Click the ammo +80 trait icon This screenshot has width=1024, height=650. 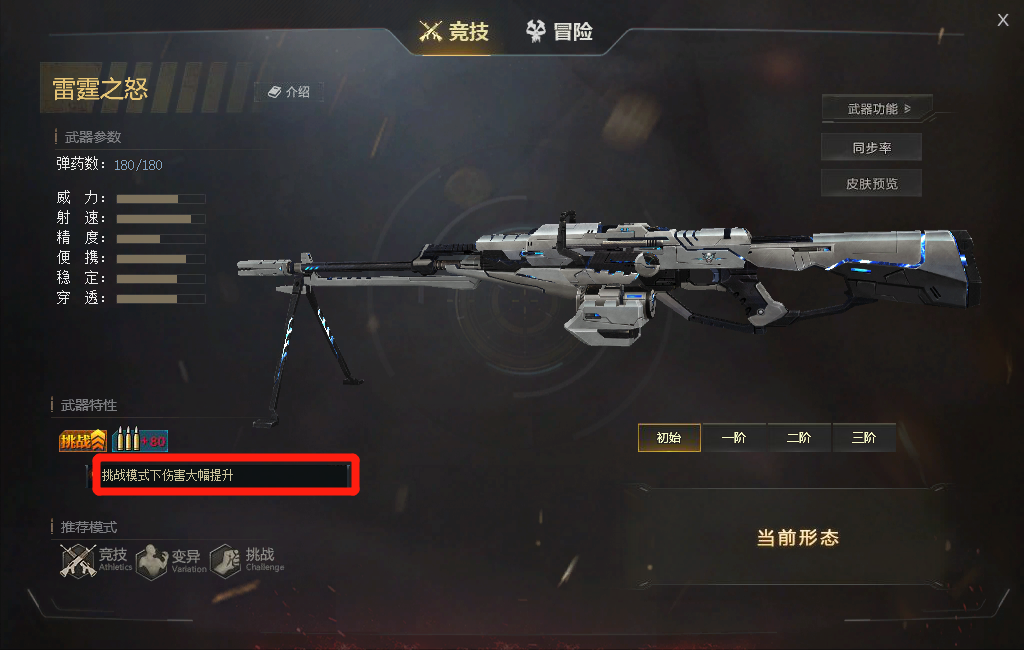(140, 440)
